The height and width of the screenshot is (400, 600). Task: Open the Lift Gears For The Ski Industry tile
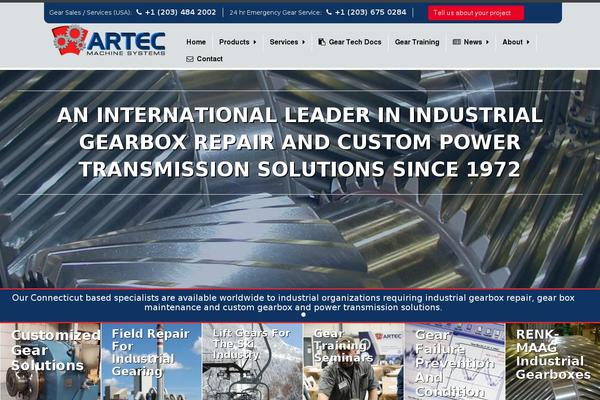[x=252, y=361]
